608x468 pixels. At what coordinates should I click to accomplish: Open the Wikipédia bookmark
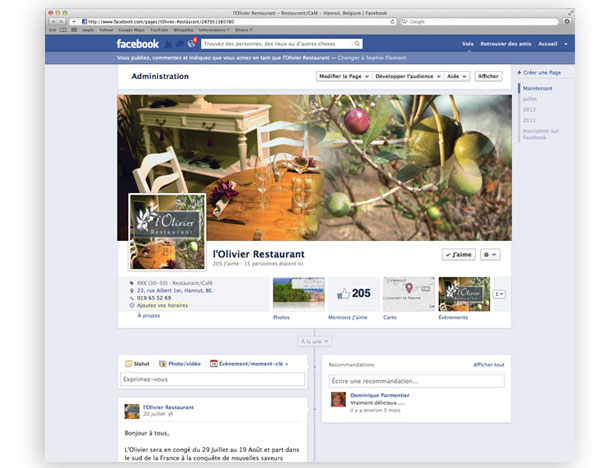tap(183, 30)
